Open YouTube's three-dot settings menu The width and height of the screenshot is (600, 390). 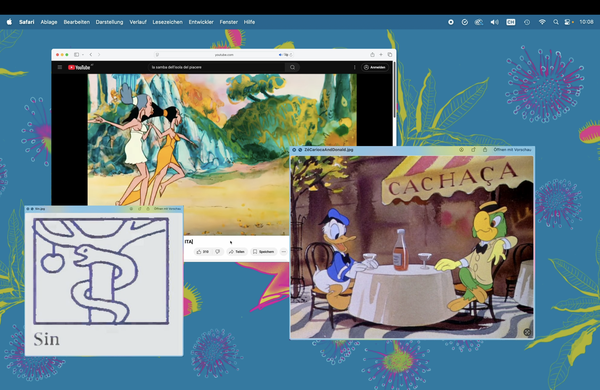pos(354,67)
